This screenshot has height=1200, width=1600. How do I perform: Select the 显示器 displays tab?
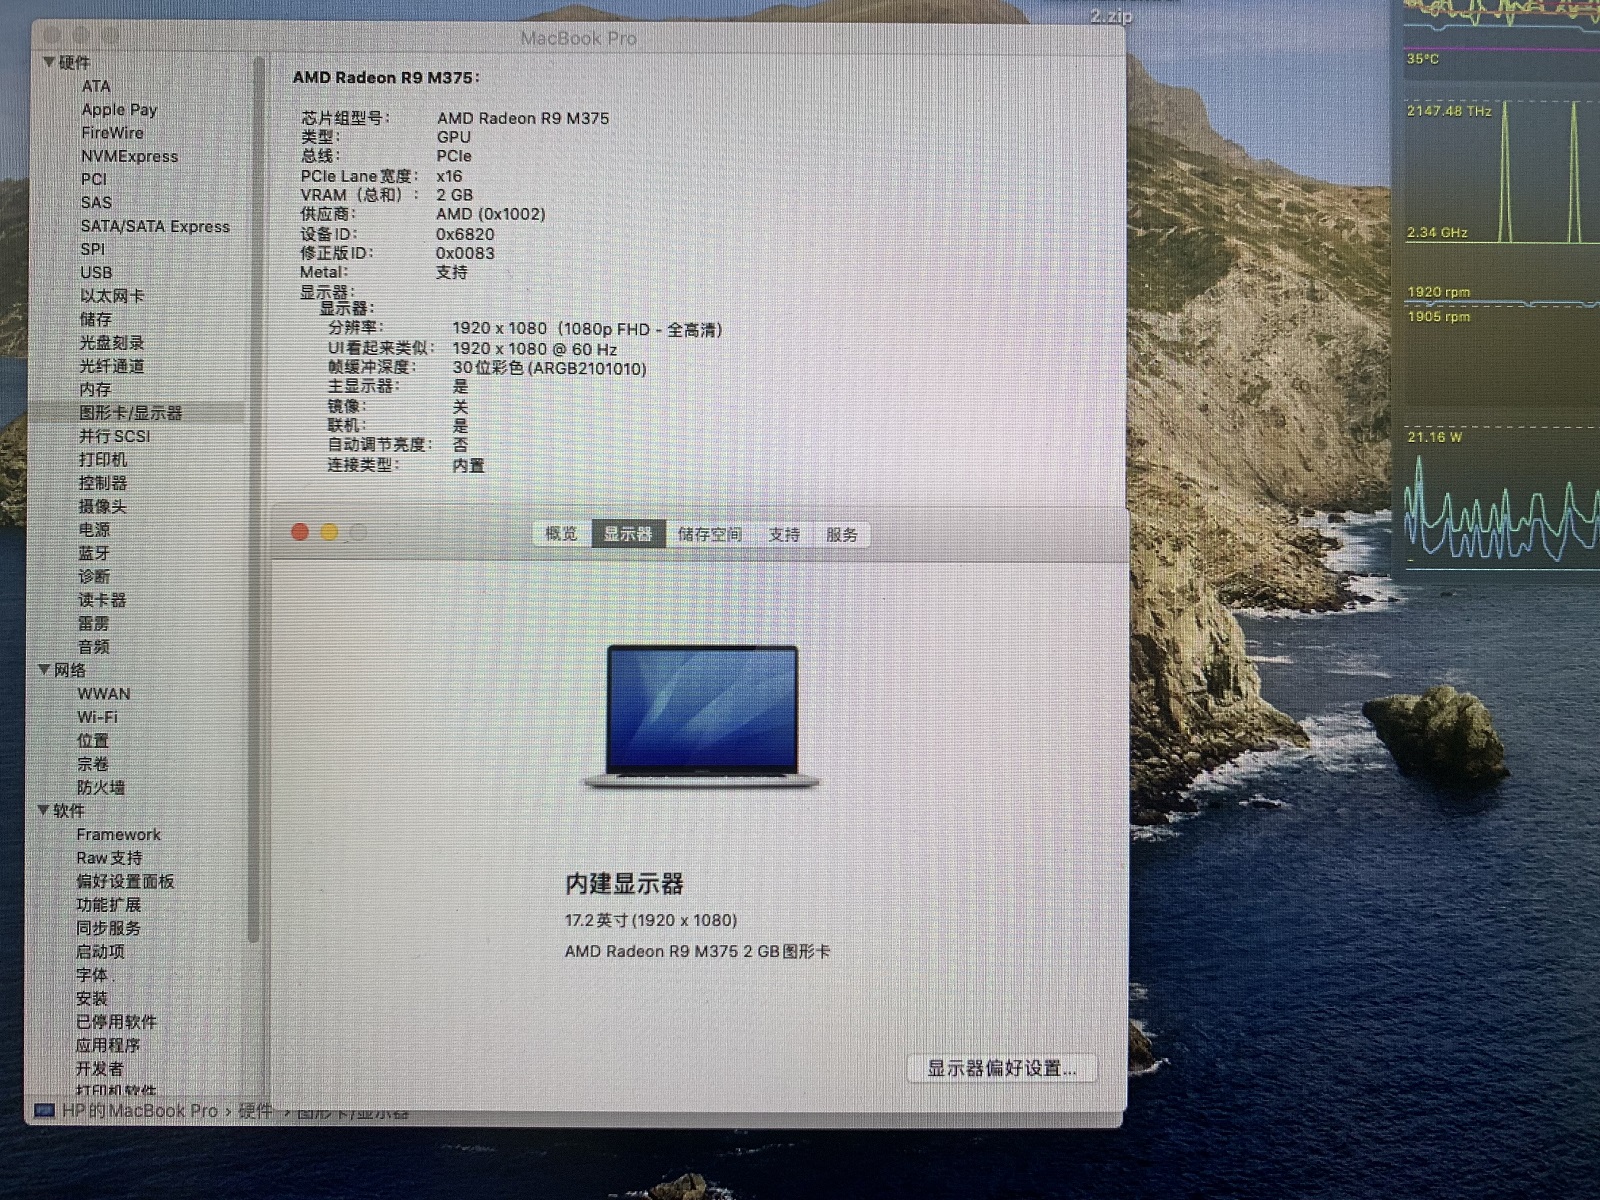(x=627, y=534)
